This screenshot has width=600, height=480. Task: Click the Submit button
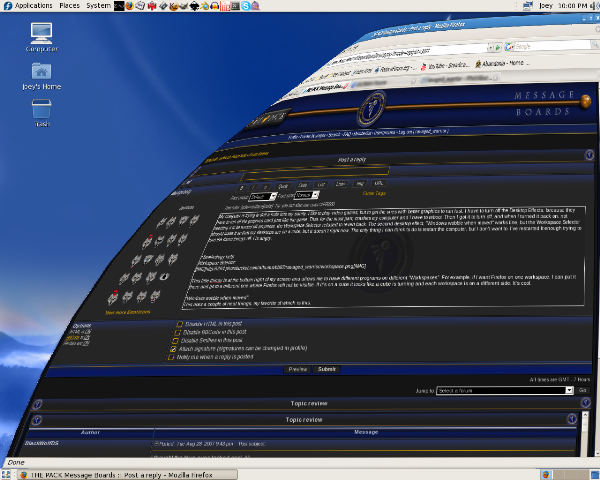[327, 369]
